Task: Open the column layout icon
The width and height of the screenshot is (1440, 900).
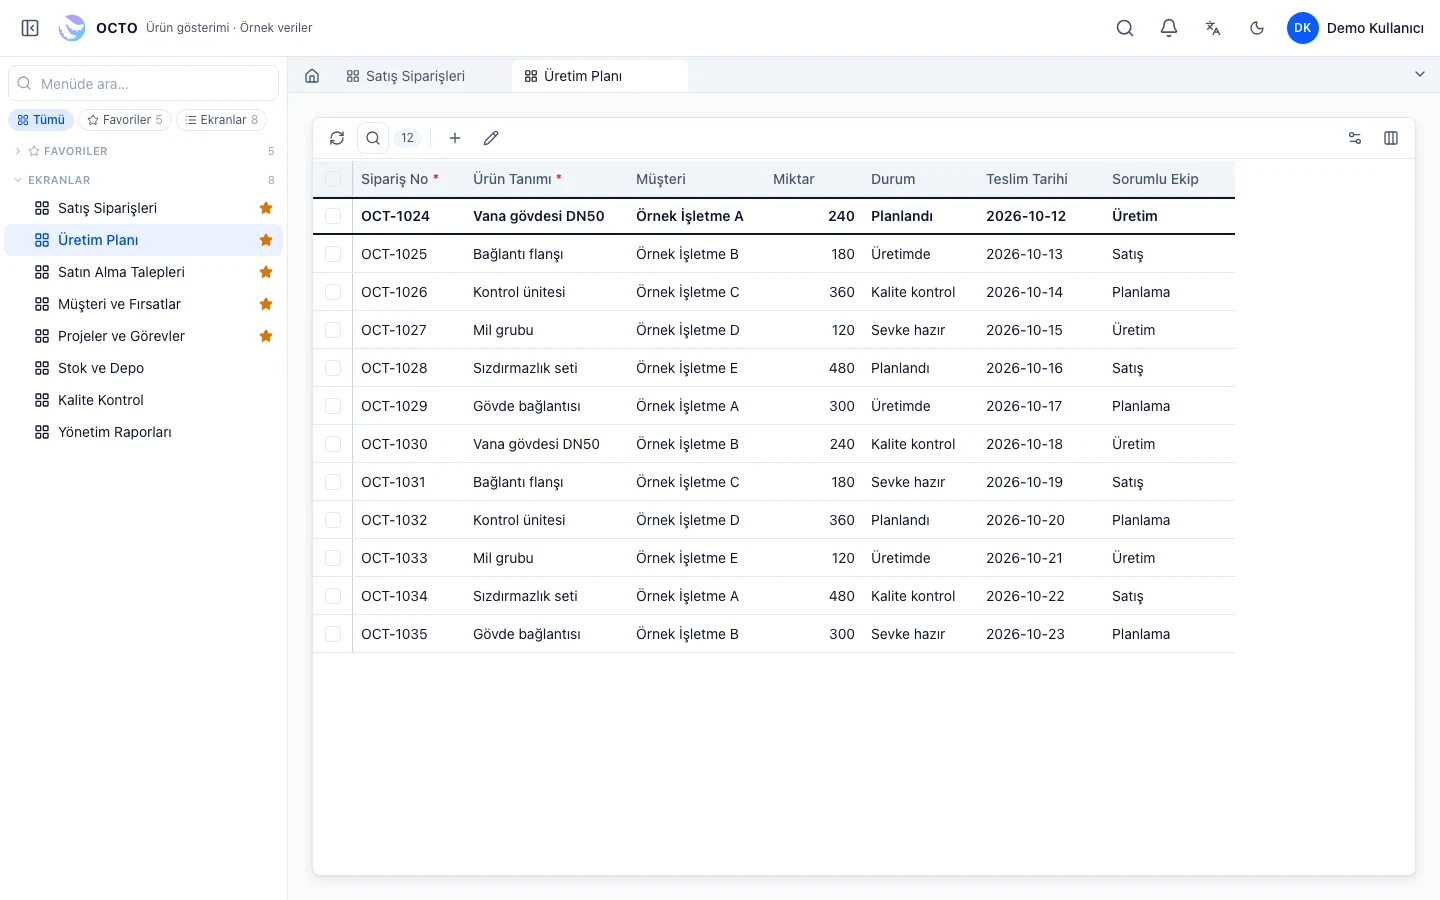Action: [1391, 138]
